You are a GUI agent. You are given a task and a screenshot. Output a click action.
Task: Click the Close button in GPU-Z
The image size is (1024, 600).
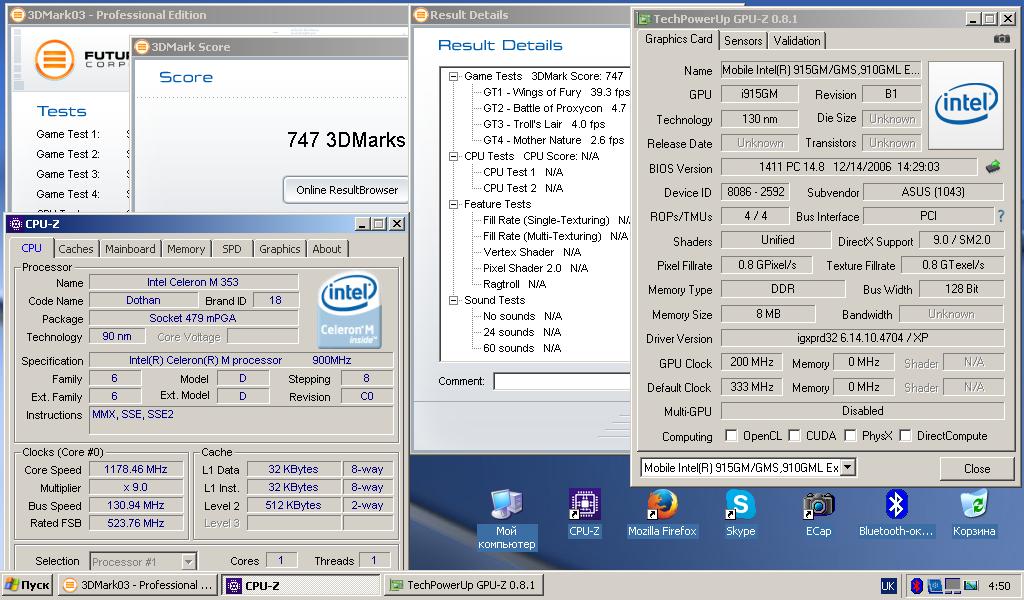[976, 469]
